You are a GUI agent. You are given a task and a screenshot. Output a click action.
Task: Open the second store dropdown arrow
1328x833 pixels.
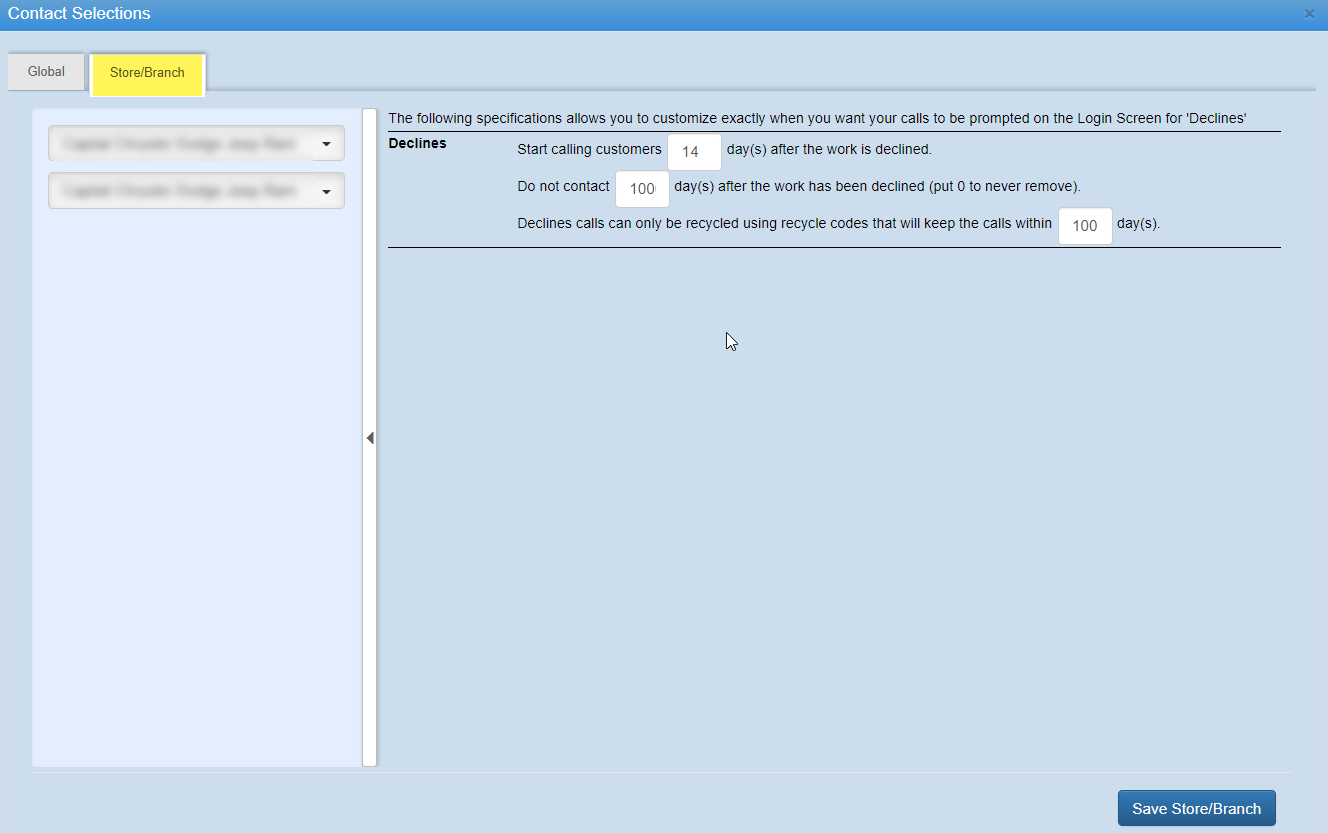tap(327, 191)
